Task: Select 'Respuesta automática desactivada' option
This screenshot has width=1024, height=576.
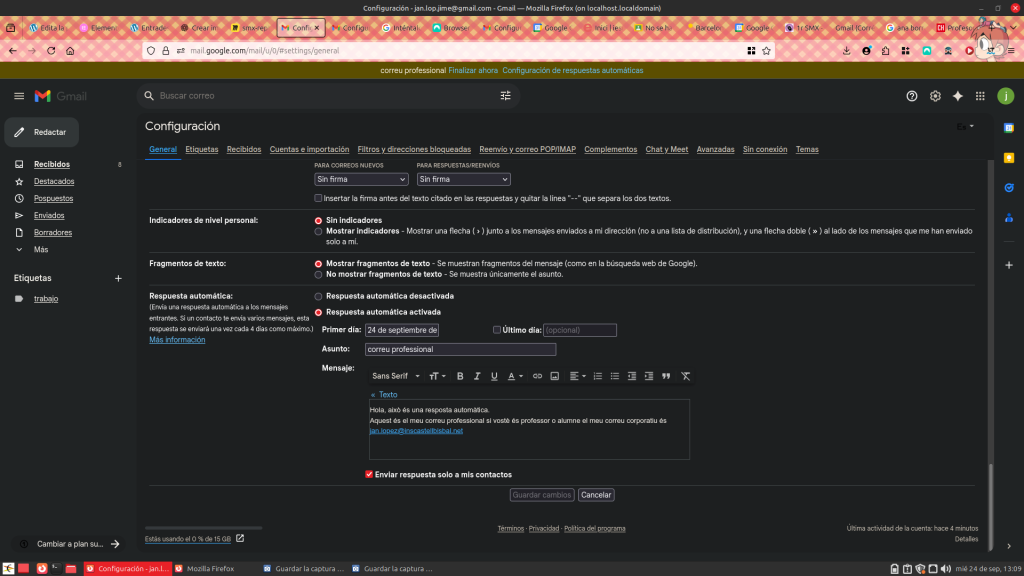Action: (x=318, y=296)
